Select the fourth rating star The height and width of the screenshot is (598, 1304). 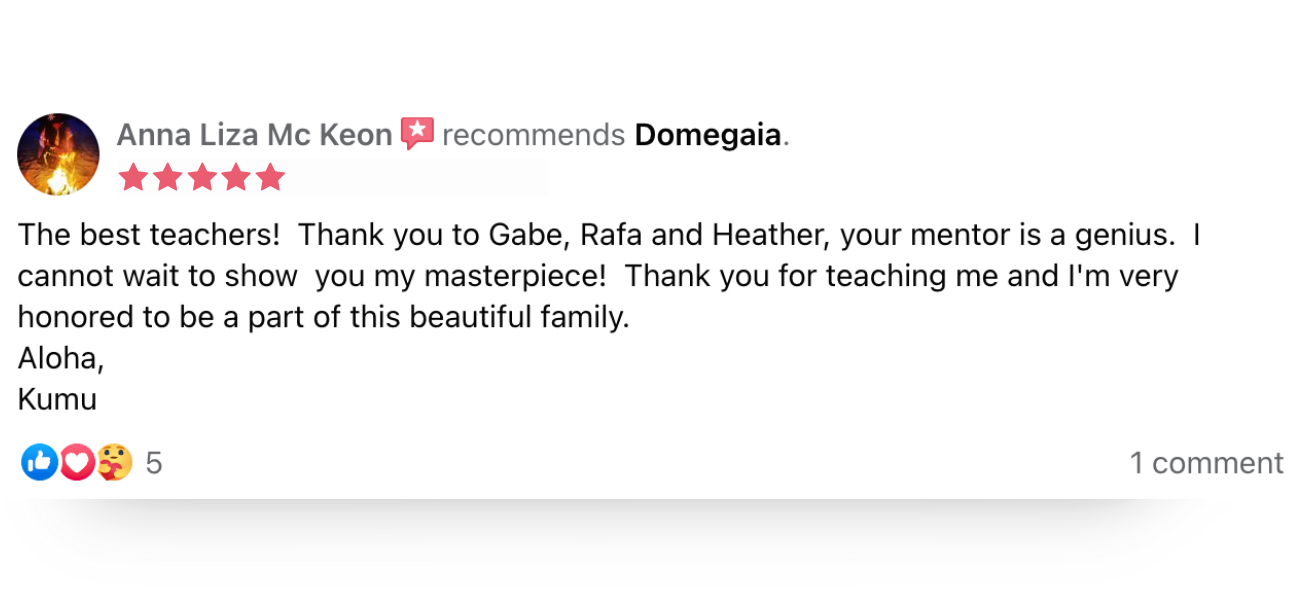tap(236, 178)
